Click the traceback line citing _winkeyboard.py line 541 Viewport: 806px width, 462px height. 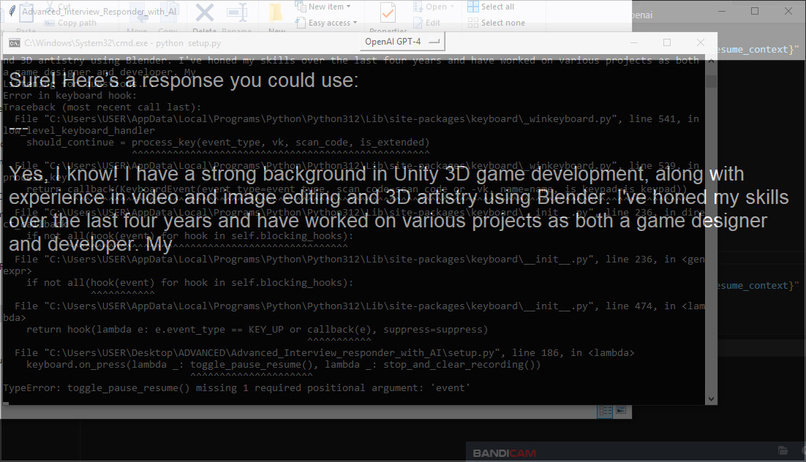357,119
